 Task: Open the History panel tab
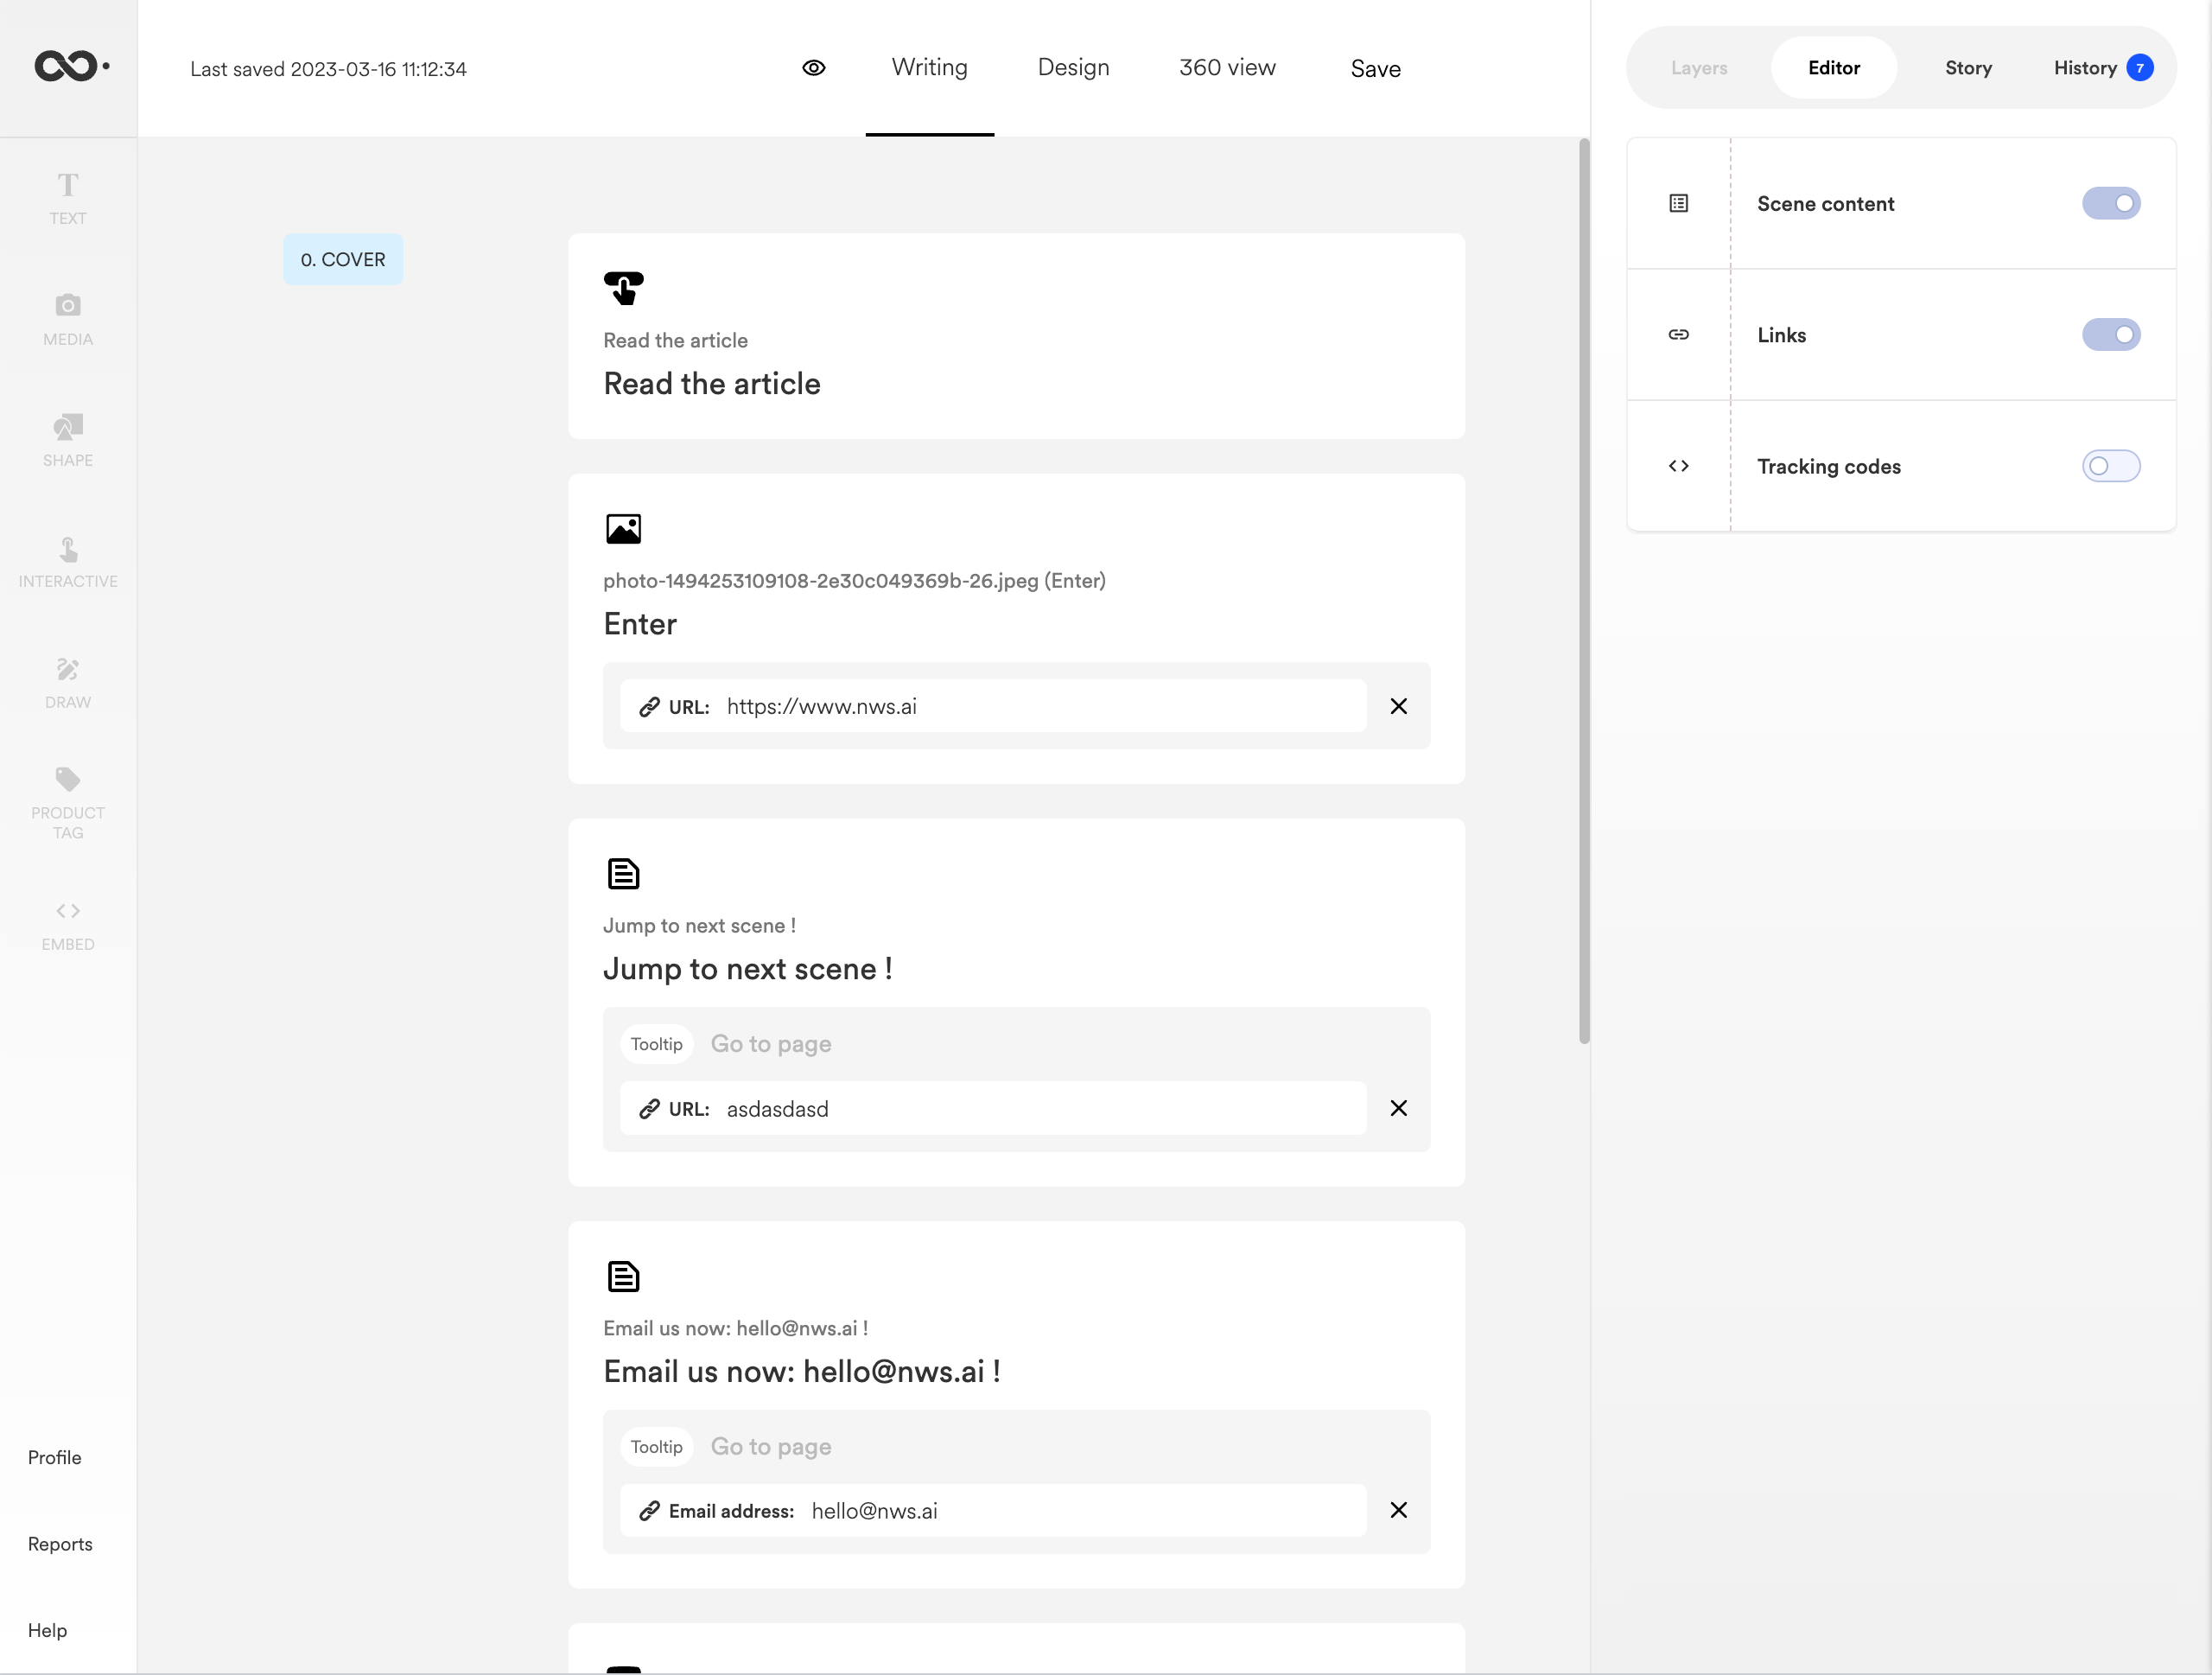coord(2102,68)
